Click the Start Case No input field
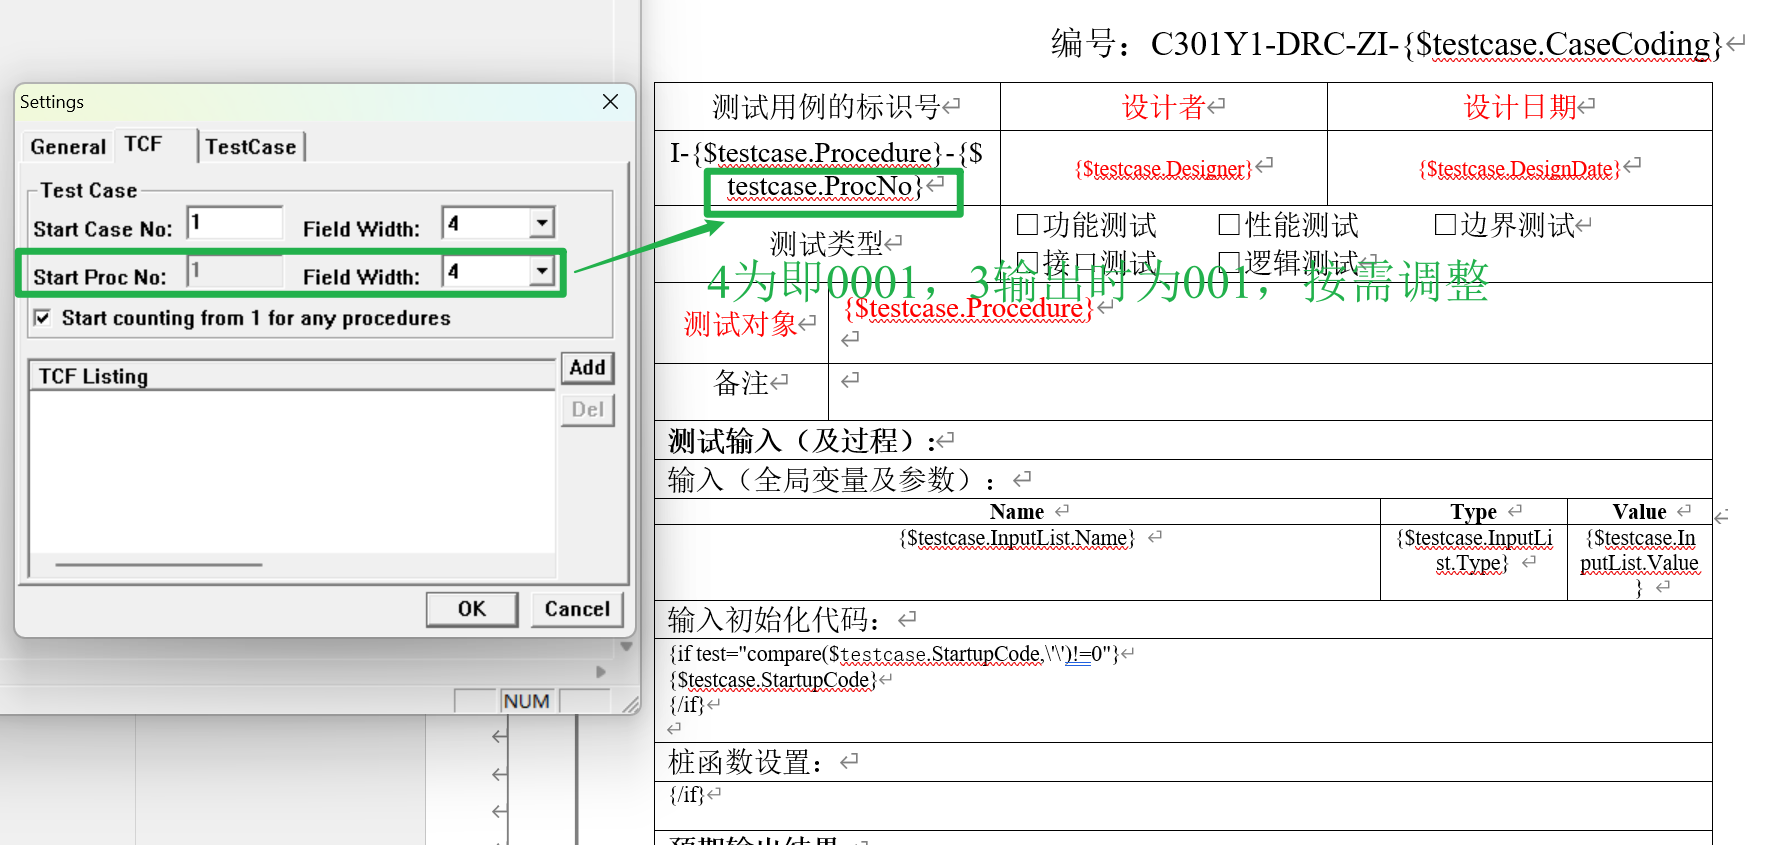 pyautogui.click(x=235, y=222)
